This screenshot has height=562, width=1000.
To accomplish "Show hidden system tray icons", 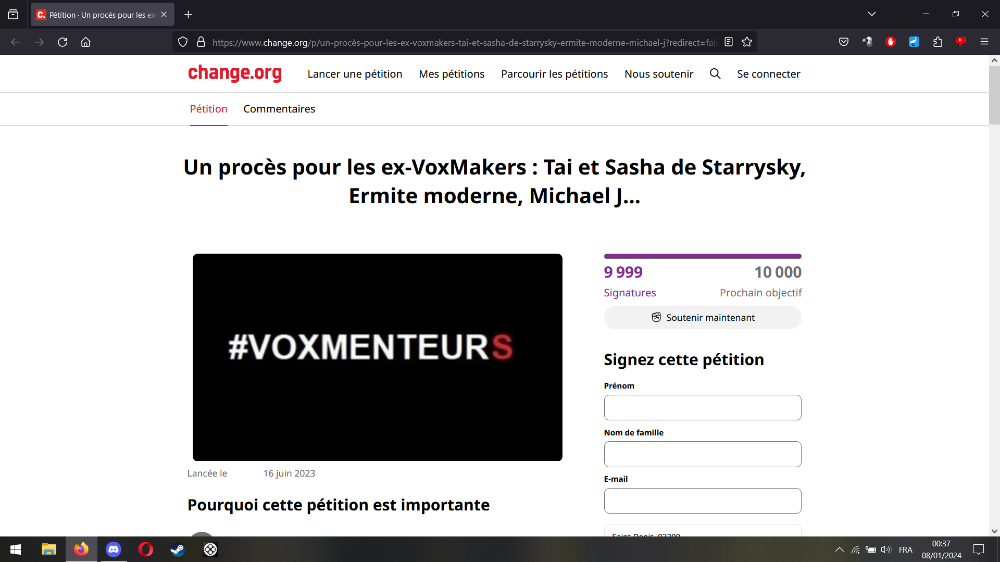I will coord(839,550).
